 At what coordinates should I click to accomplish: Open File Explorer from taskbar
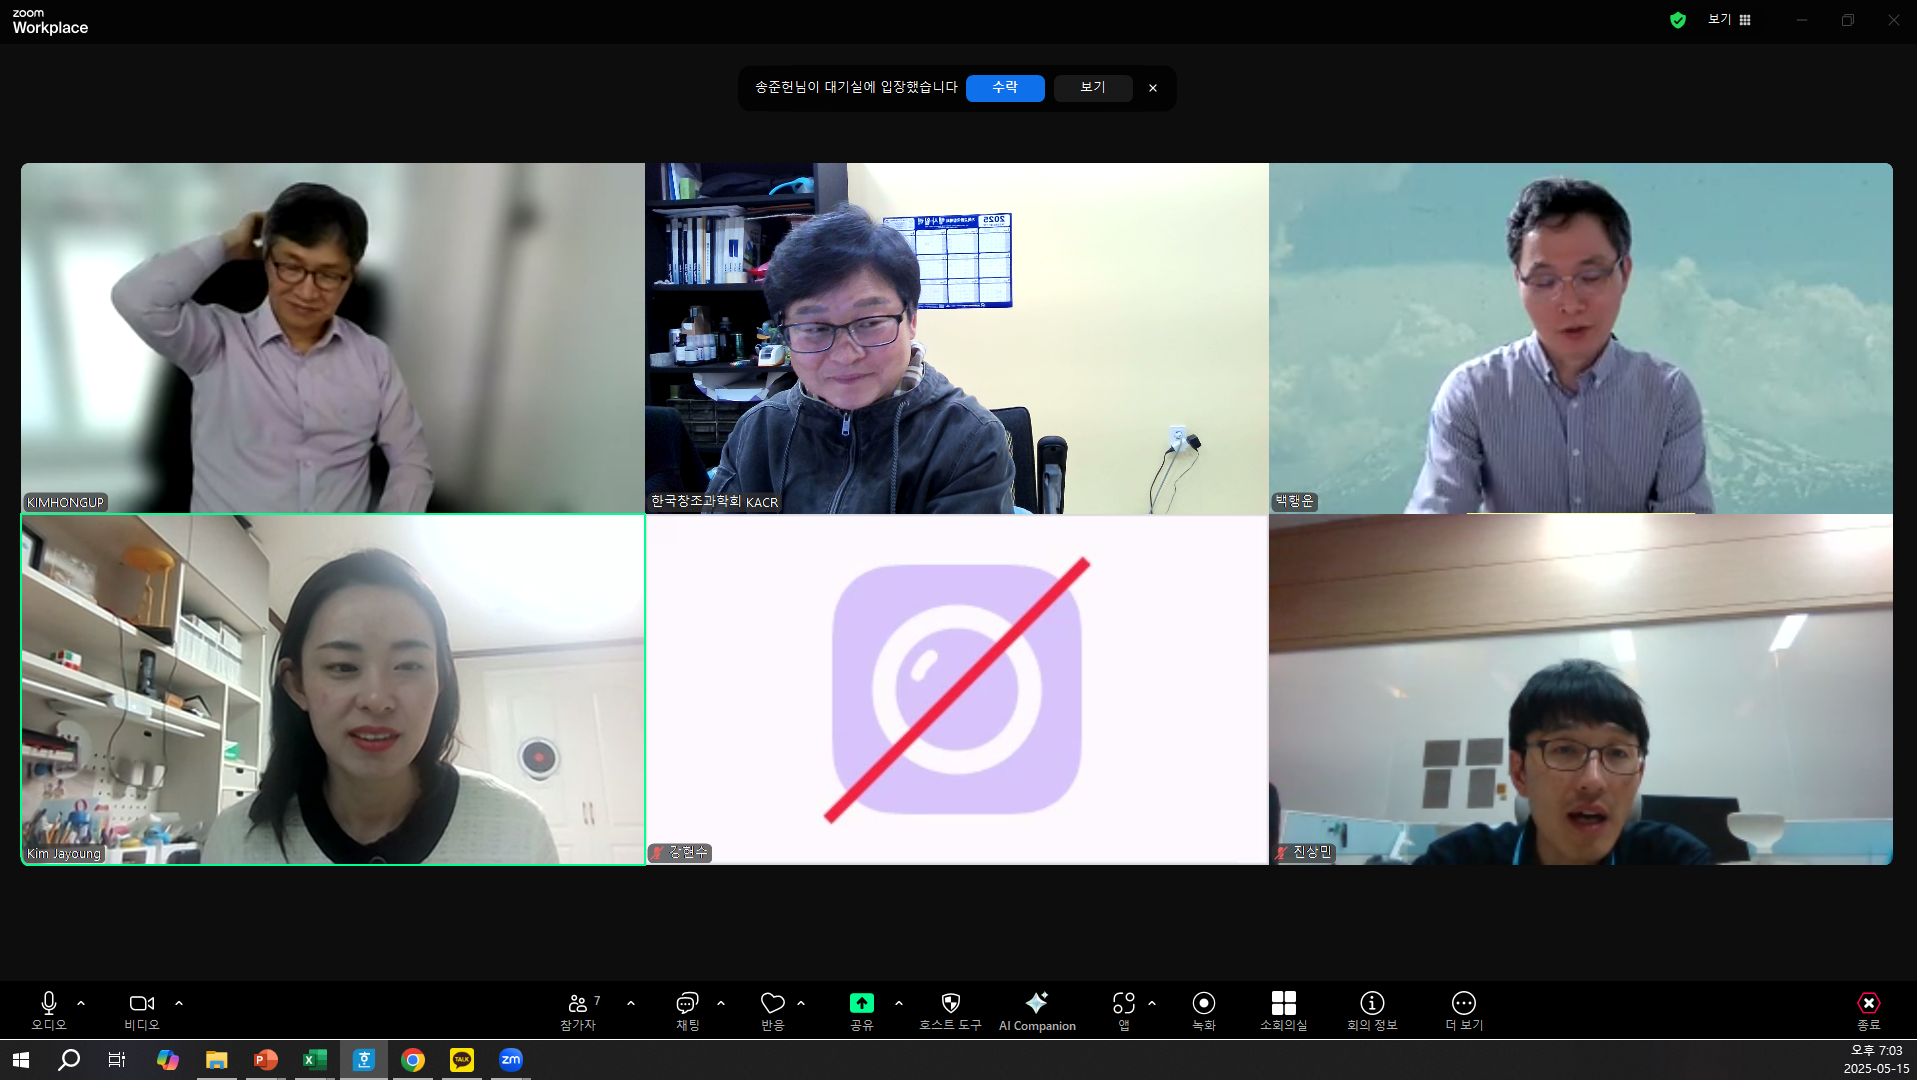(x=216, y=1060)
